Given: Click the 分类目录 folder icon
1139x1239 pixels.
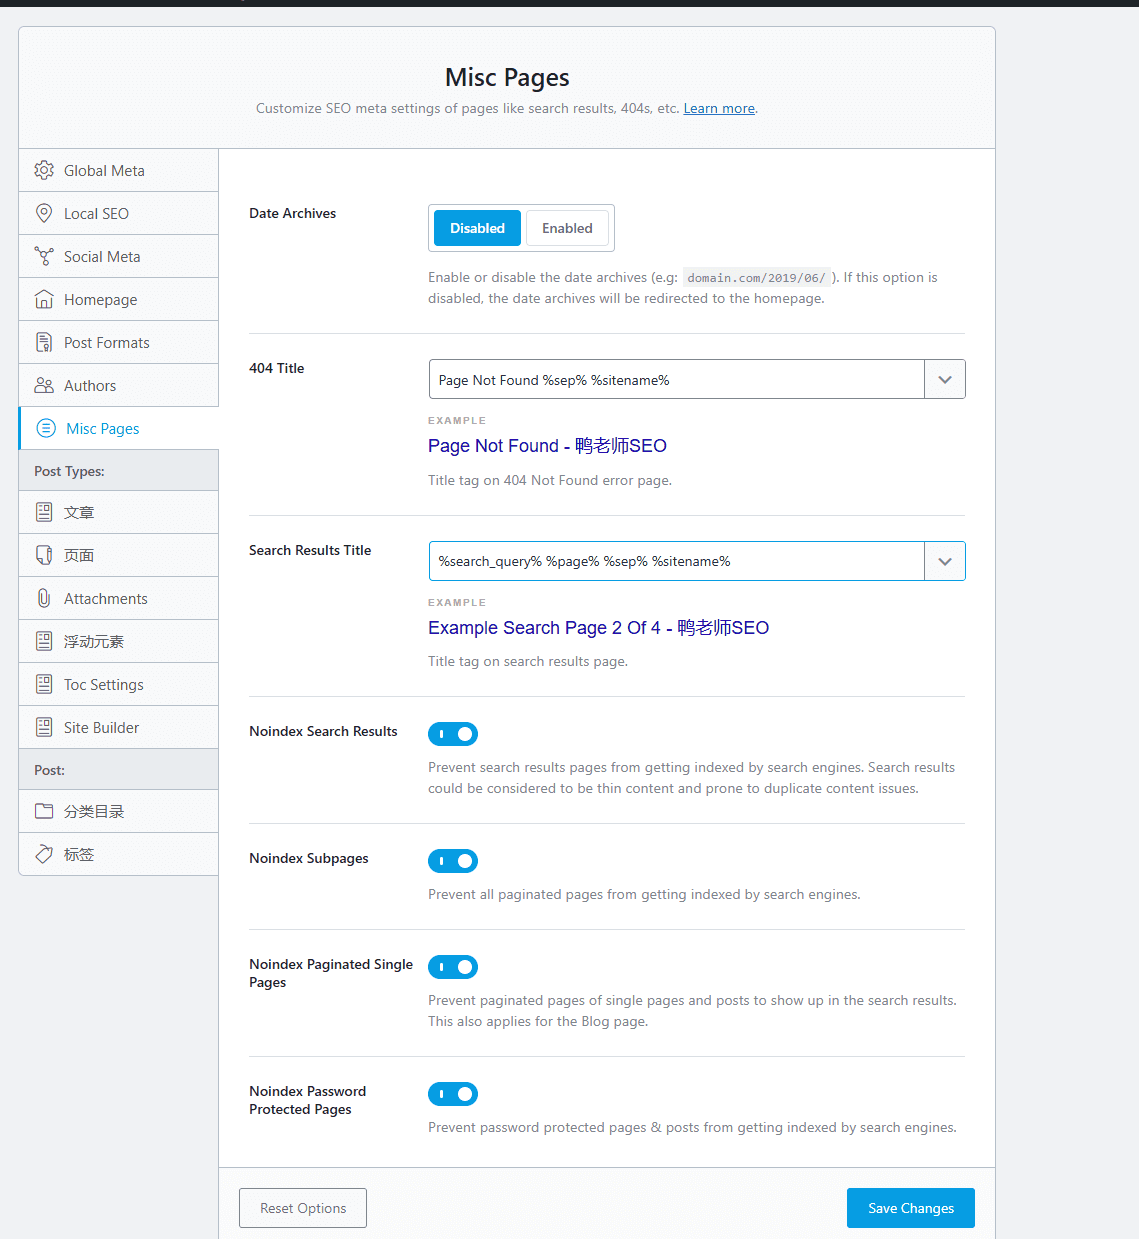Looking at the screenshot, I should click(x=44, y=811).
